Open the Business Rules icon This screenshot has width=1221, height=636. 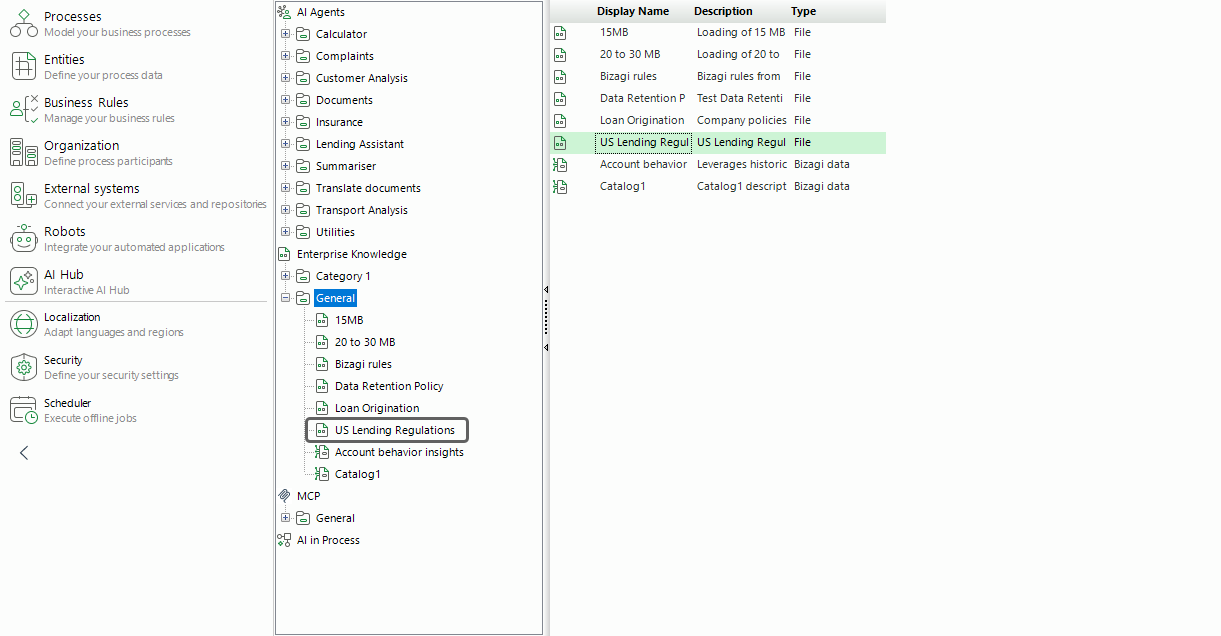click(24, 110)
